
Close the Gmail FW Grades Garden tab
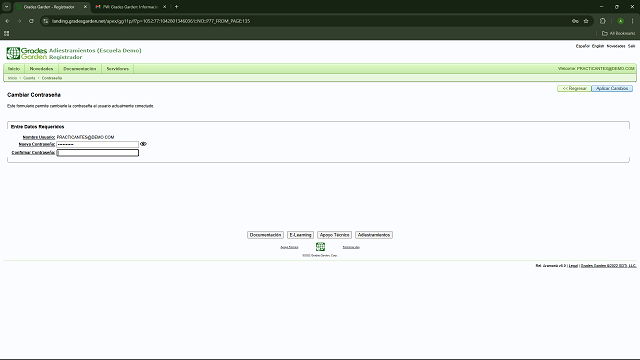pyautogui.click(x=164, y=7)
